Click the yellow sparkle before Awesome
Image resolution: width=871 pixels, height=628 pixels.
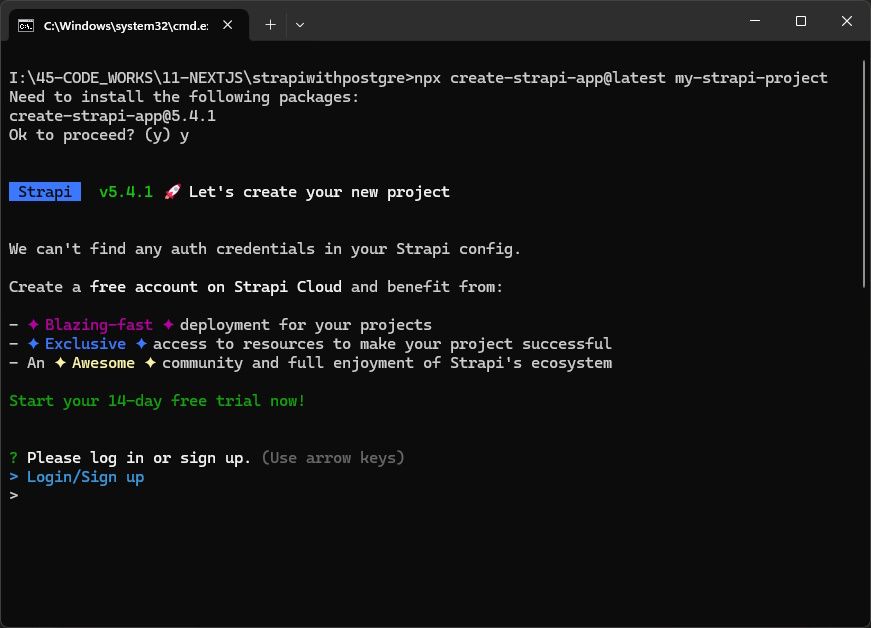[x=61, y=363]
